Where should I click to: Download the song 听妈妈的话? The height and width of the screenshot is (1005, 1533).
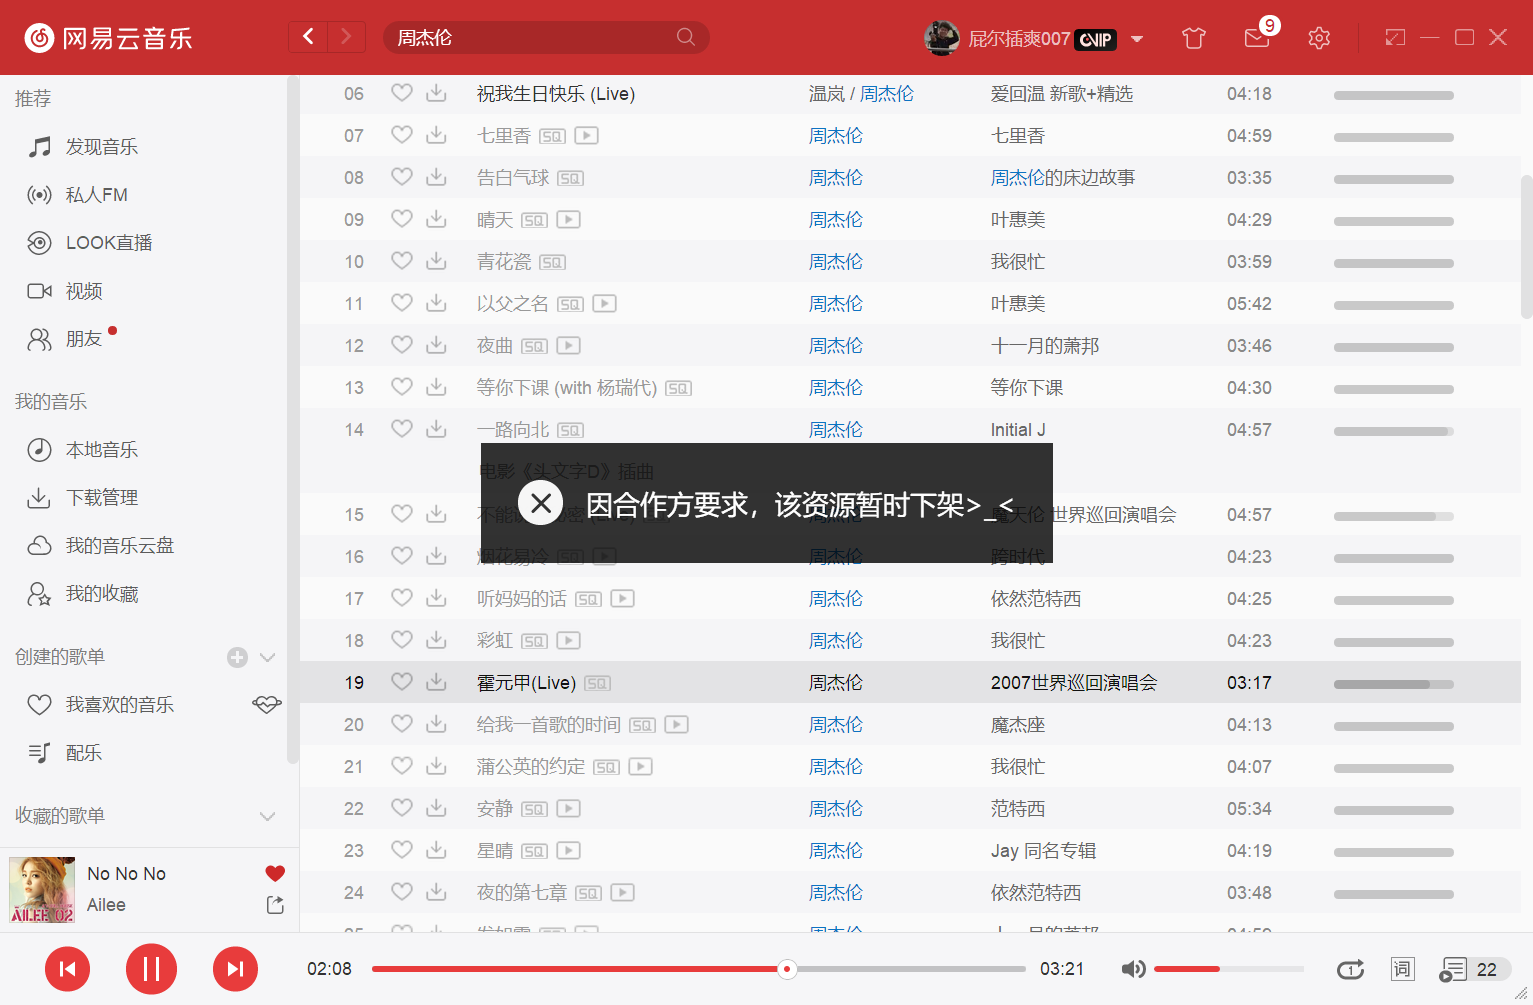pyautogui.click(x=436, y=598)
